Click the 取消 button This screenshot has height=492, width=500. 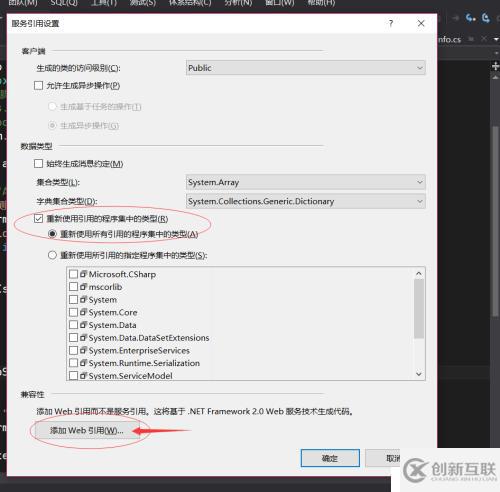point(383,458)
